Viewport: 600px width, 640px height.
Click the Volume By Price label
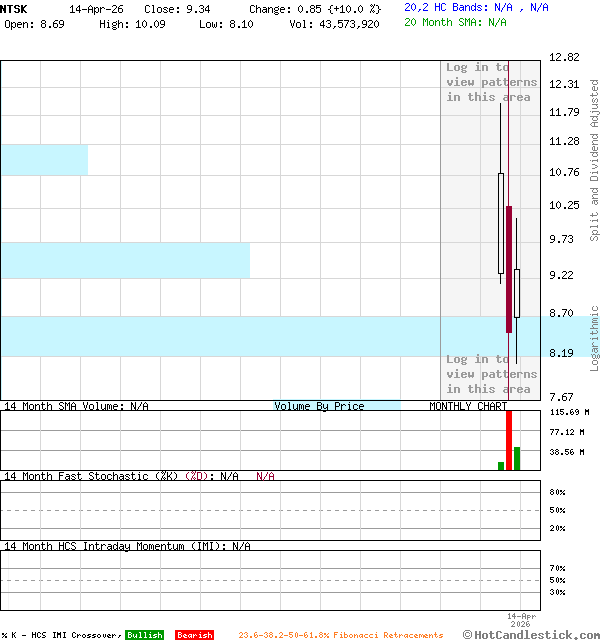[319, 406]
